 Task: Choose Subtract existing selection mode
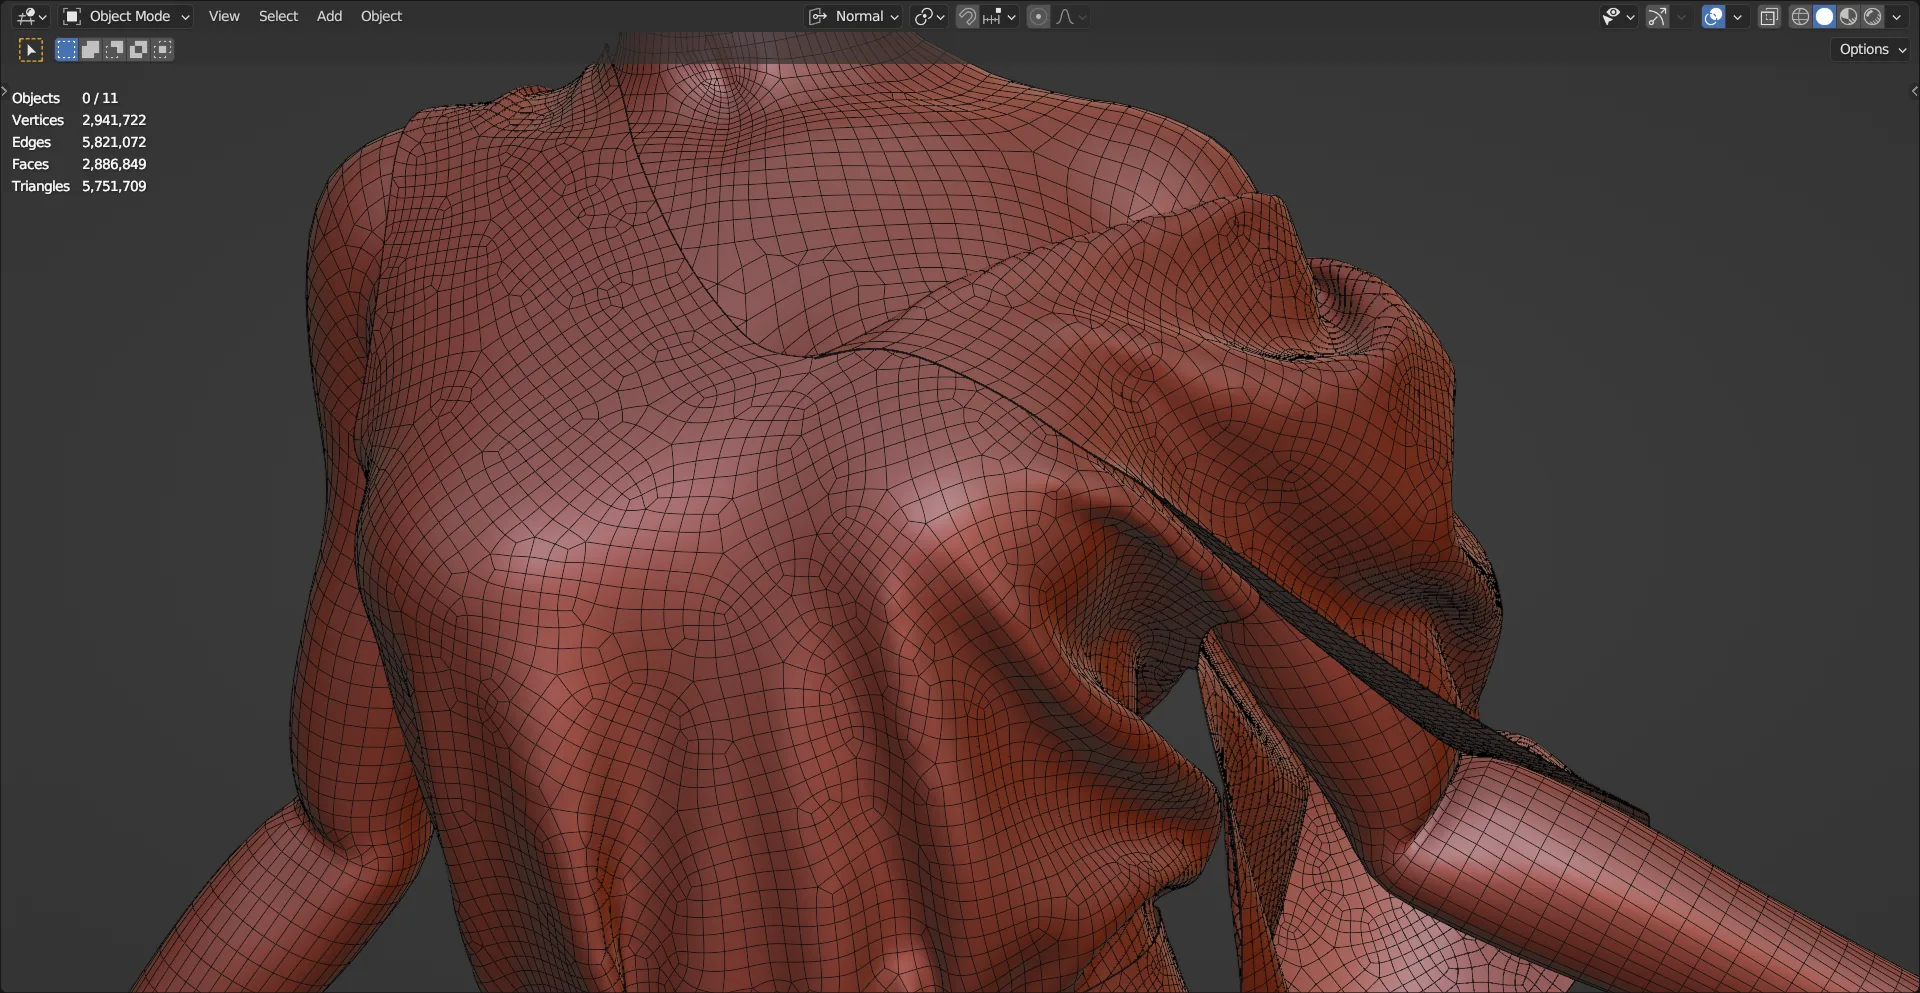pos(114,50)
